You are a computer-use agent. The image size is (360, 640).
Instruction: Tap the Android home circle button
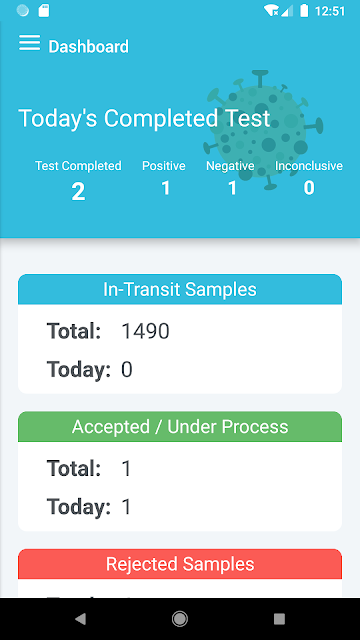click(180, 619)
